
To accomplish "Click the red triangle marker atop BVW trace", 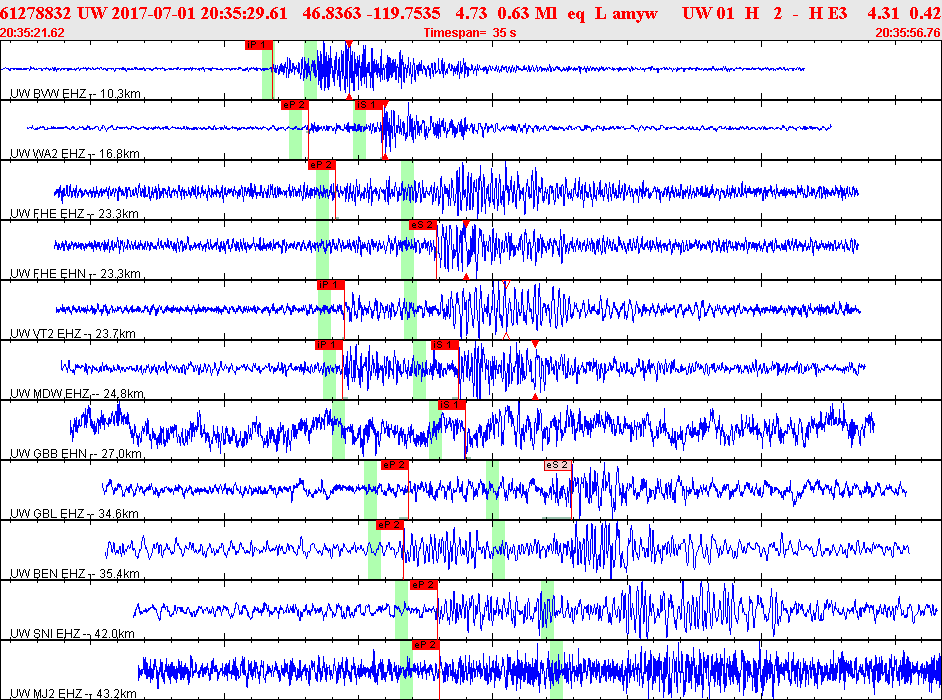I will 348,44.
